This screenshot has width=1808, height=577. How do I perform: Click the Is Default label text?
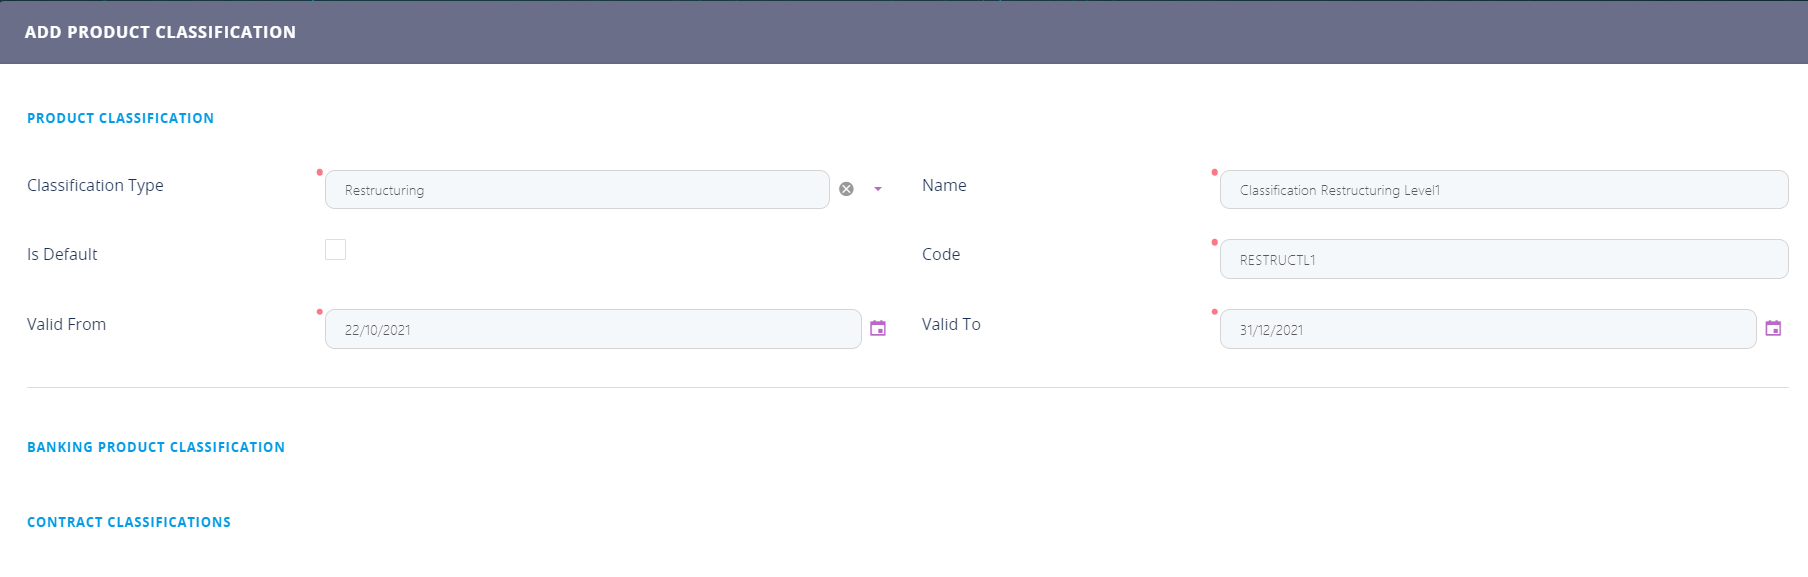[62, 254]
